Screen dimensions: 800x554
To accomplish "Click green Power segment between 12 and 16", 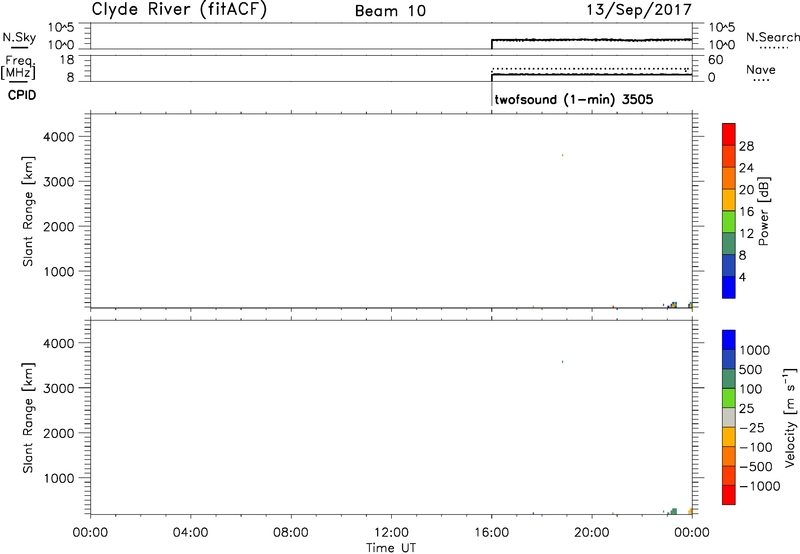I will click(729, 221).
